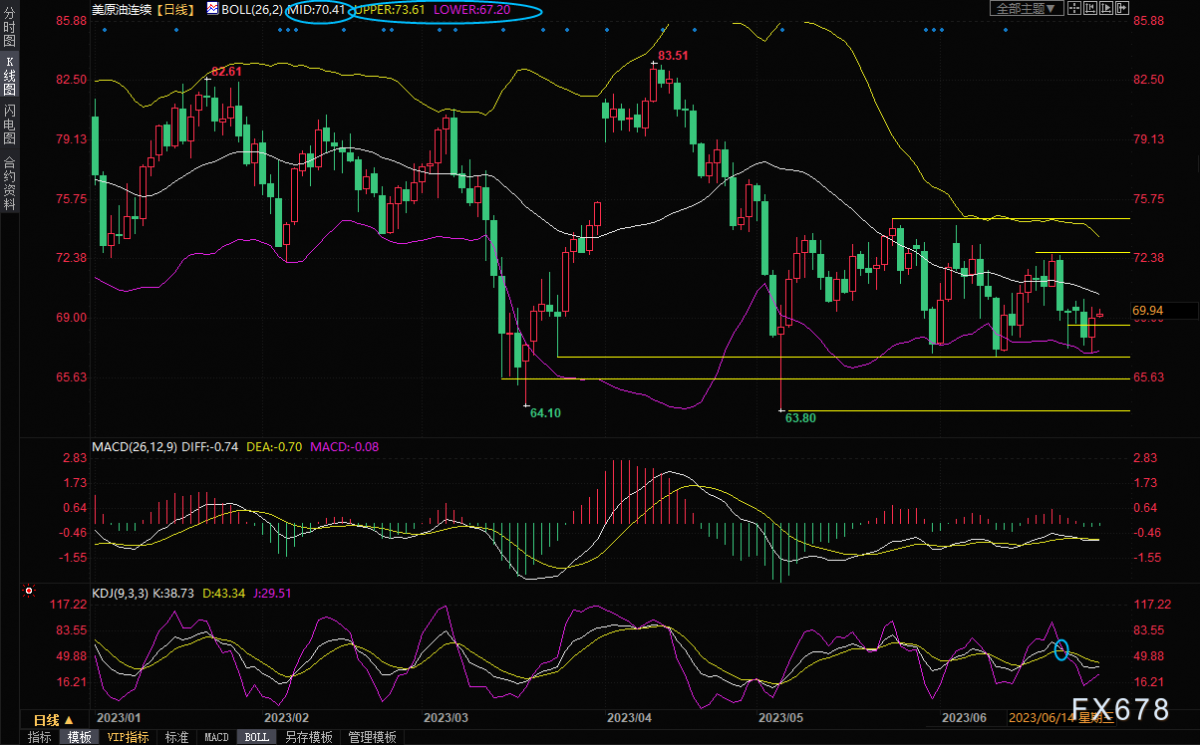Viewport: 1200px width, 745px height.
Task: Expand the 日线 period selector arrow
Action: 69,720
